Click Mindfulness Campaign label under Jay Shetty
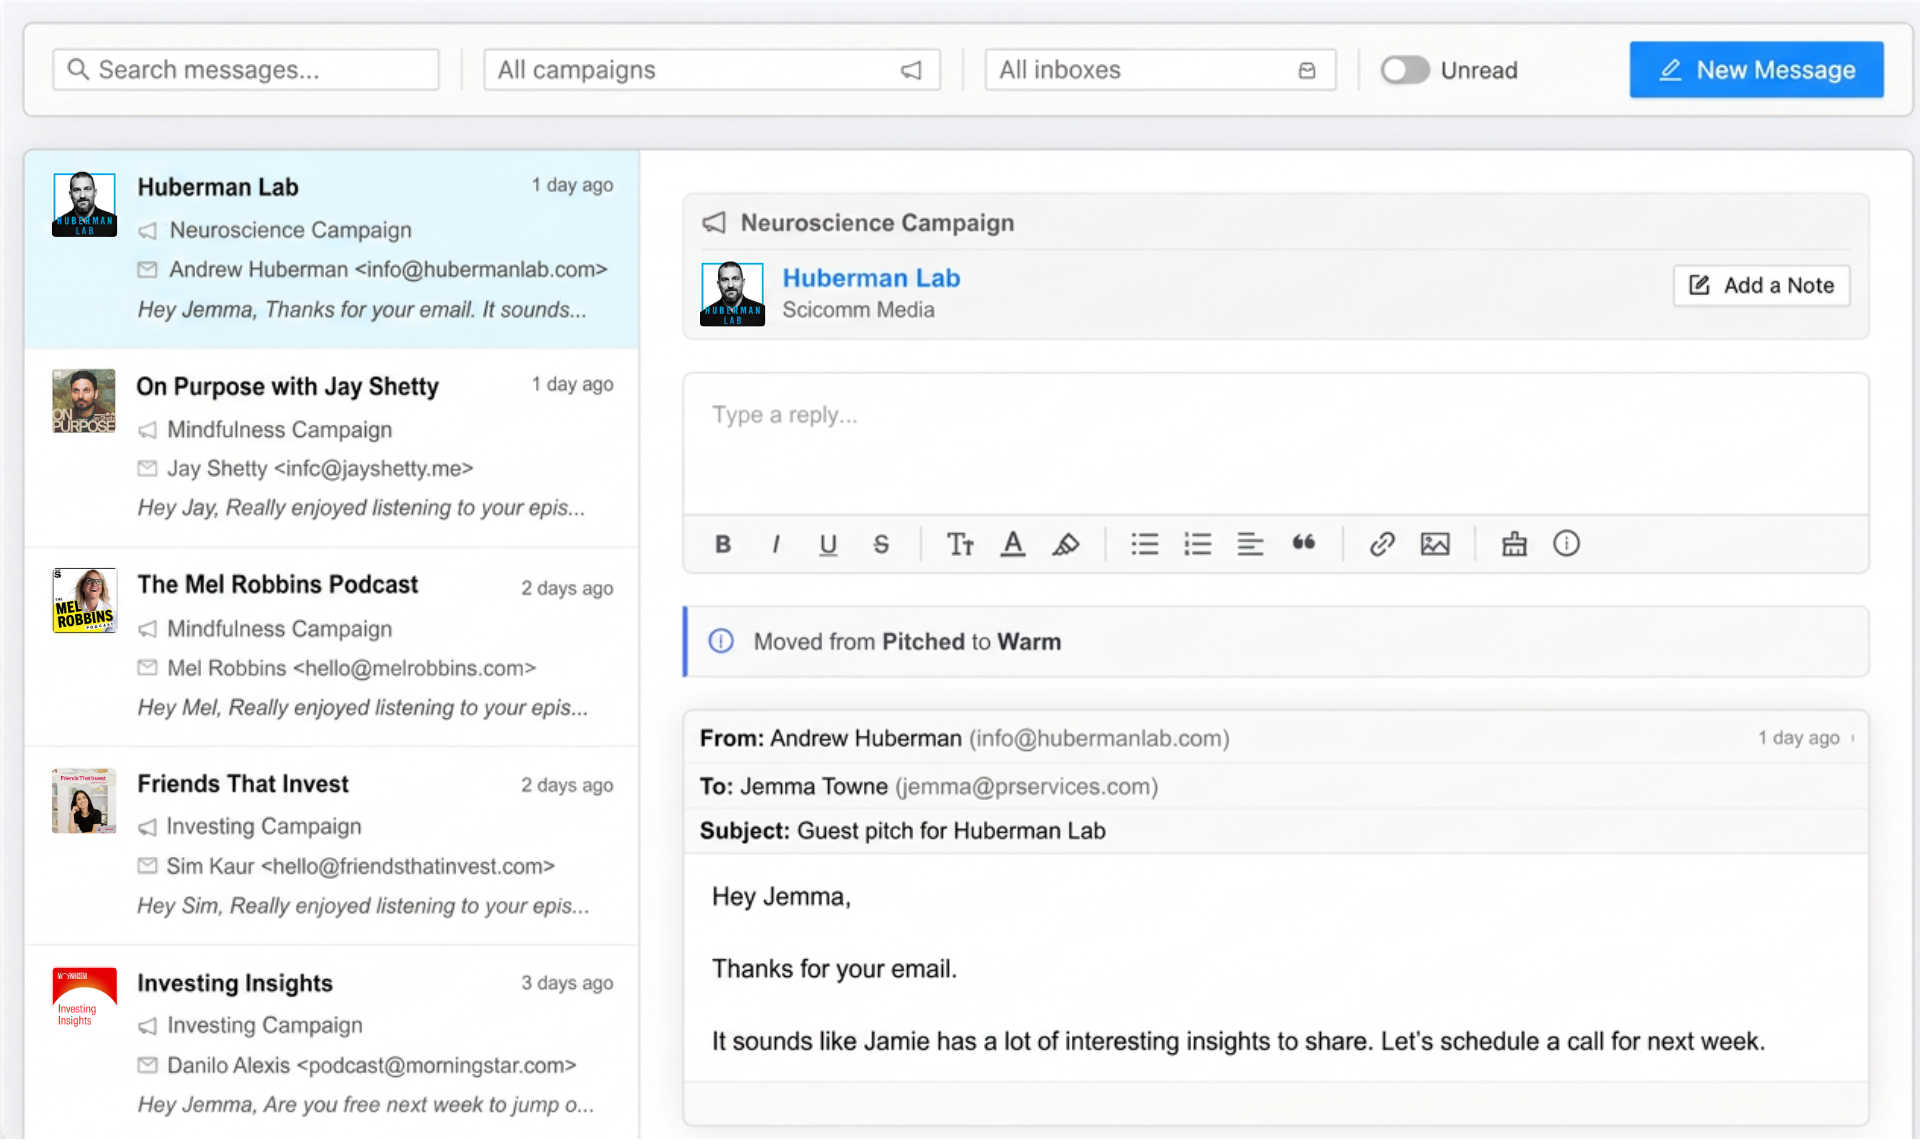Screen dimensions: 1920x1140 (279, 430)
